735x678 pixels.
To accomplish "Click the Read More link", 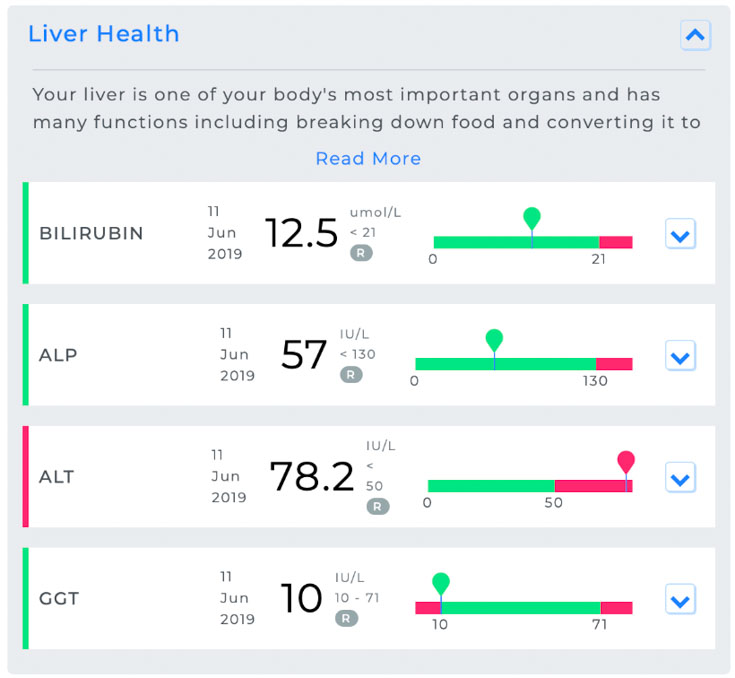I will 368,159.
